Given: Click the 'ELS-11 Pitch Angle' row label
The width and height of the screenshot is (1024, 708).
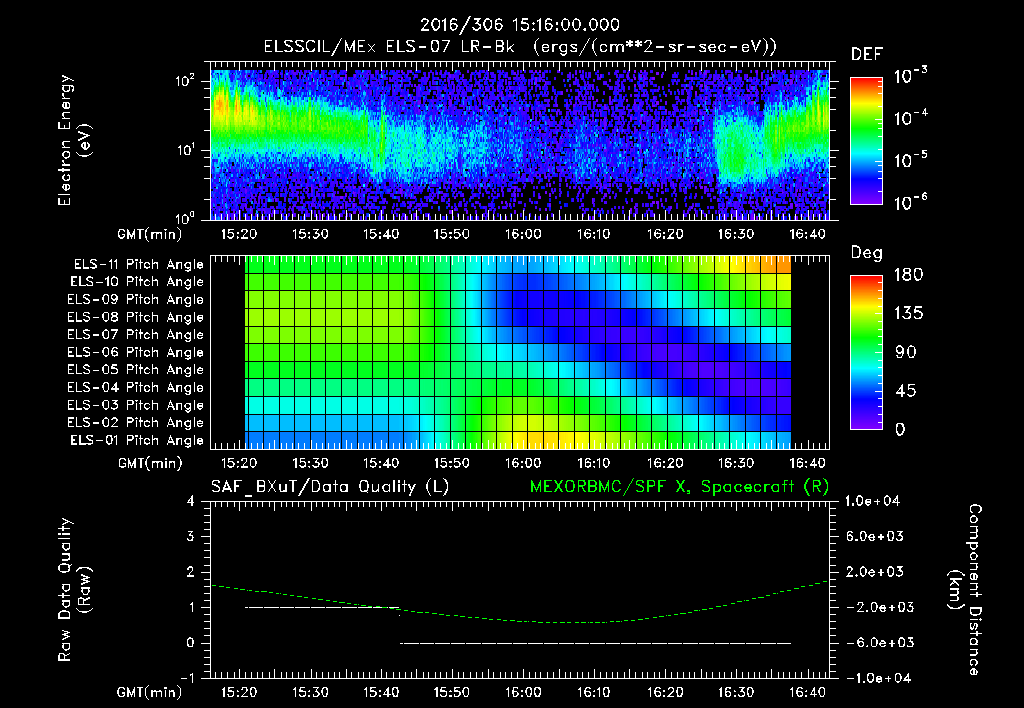Looking at the screenshot, I should 138,265.
